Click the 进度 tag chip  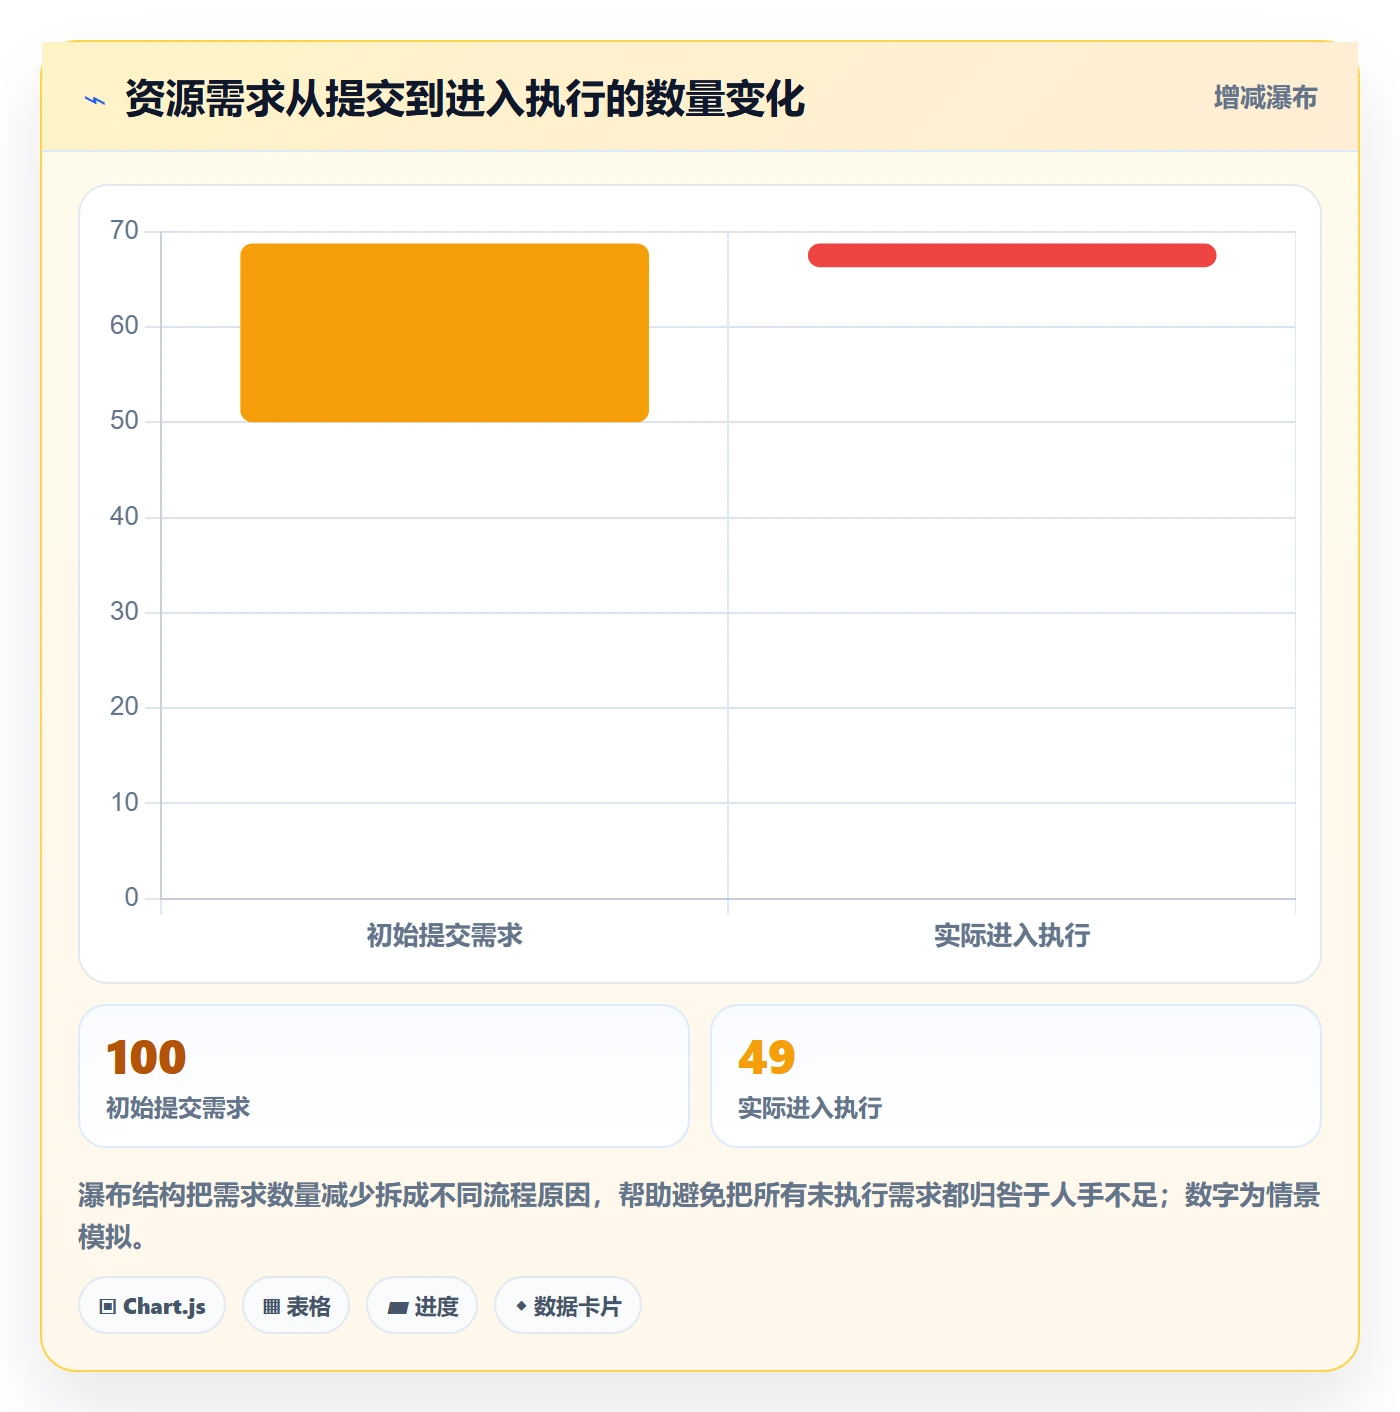pyautogui.click(x=422, y=1306)
